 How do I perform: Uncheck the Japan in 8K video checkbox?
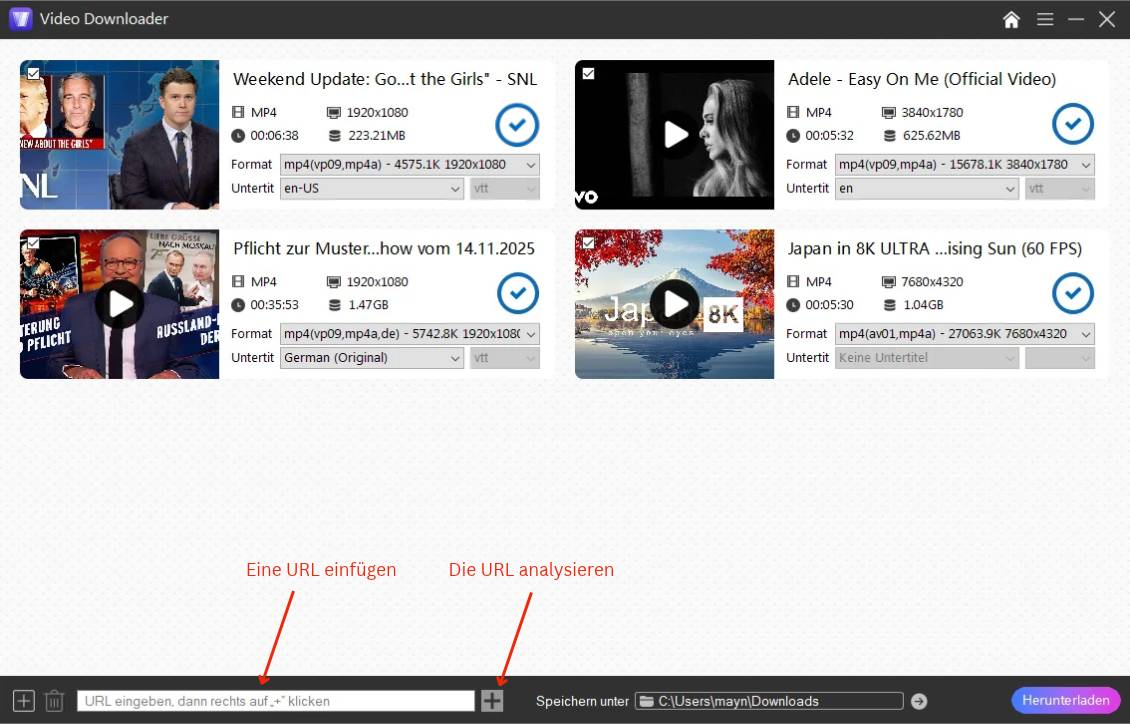[x=588, y=243]
